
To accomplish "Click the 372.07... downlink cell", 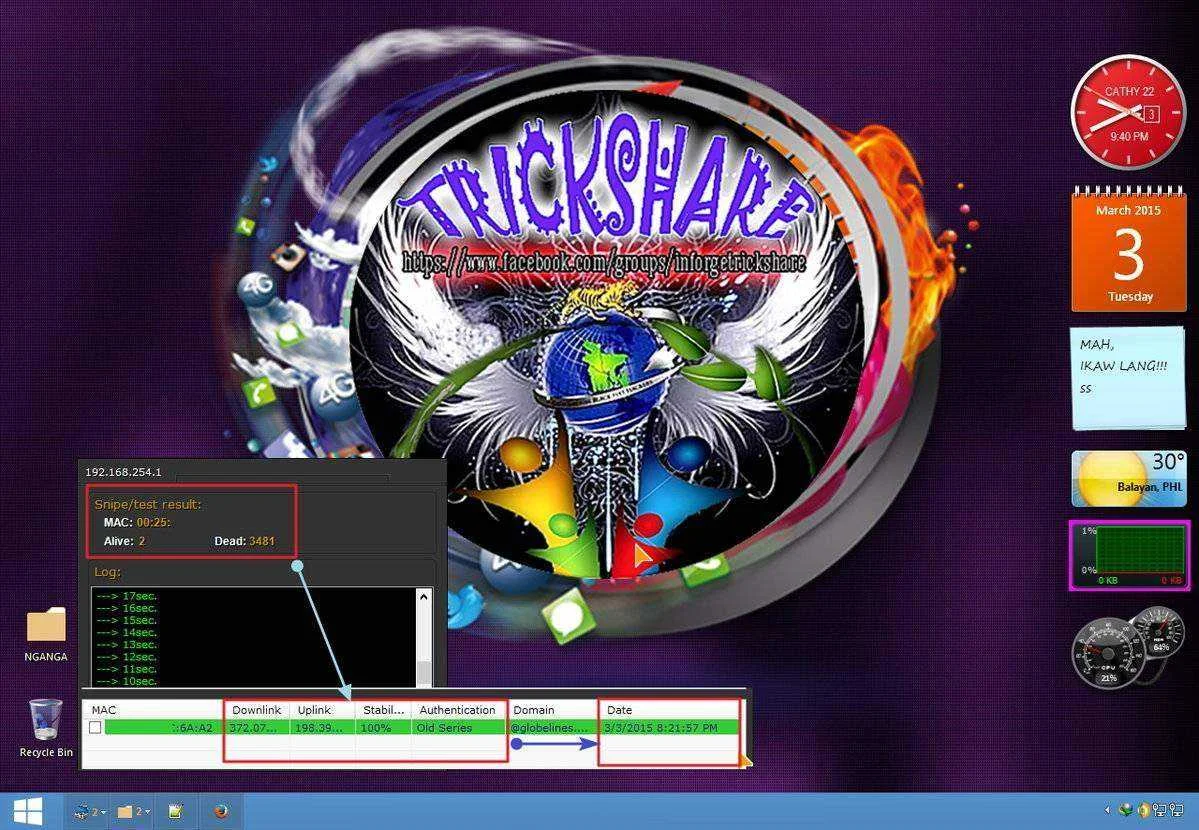I will [257, 727].
